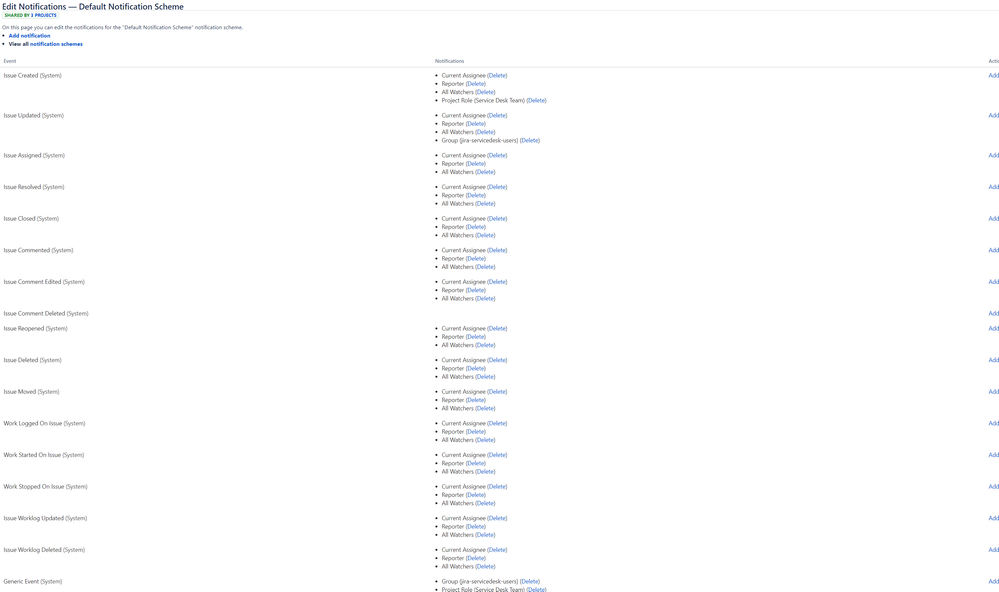Delete All Watchers from Issue Reopened
This screenshot has width=999, height=592.
(485, 345)
